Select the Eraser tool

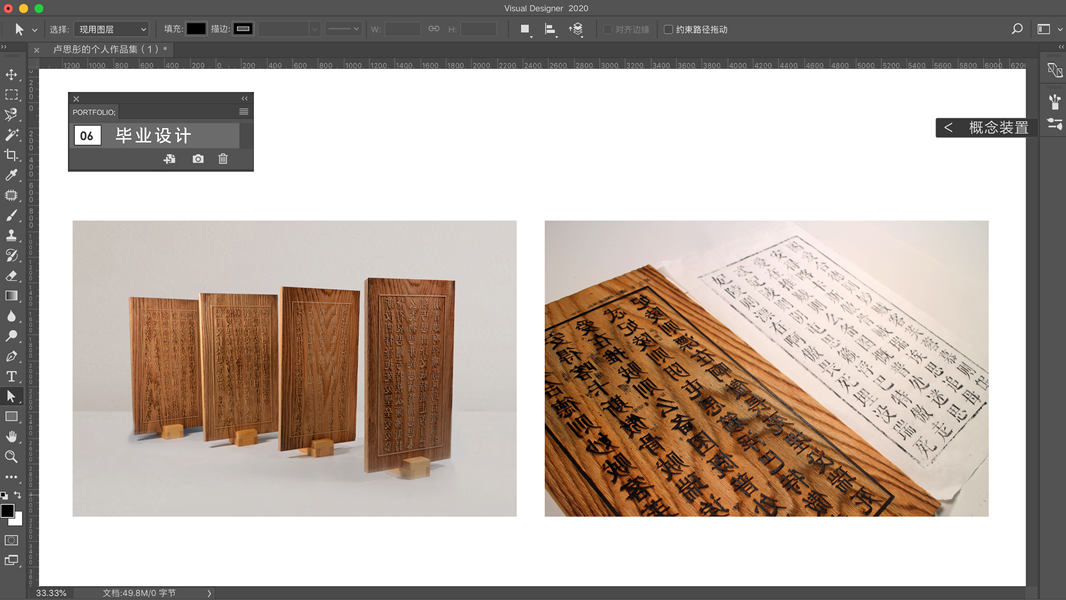click(x=12, y=275)
